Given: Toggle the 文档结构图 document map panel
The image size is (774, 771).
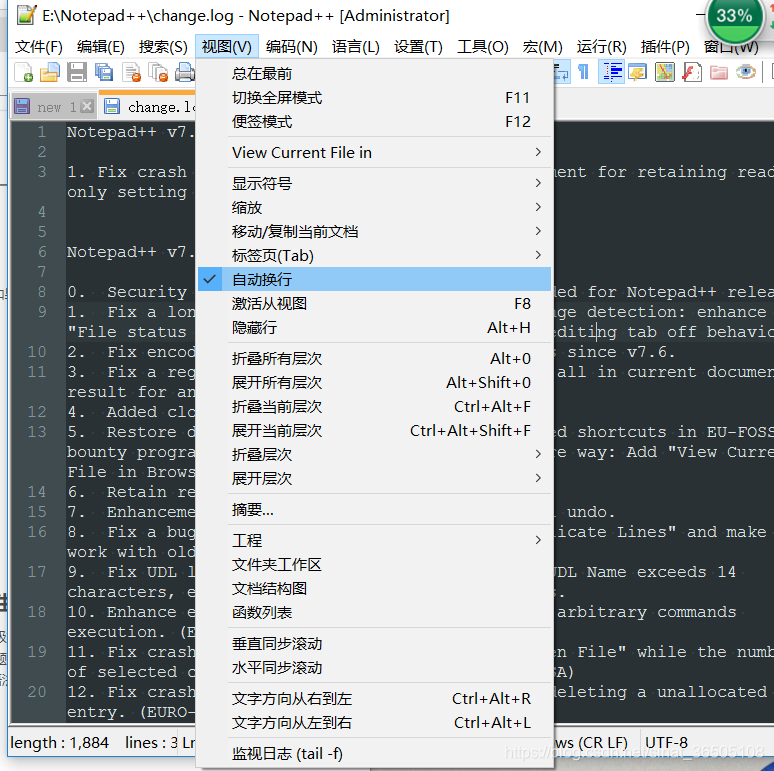Looking at the screenshot, I should click(x=374, y=588).
